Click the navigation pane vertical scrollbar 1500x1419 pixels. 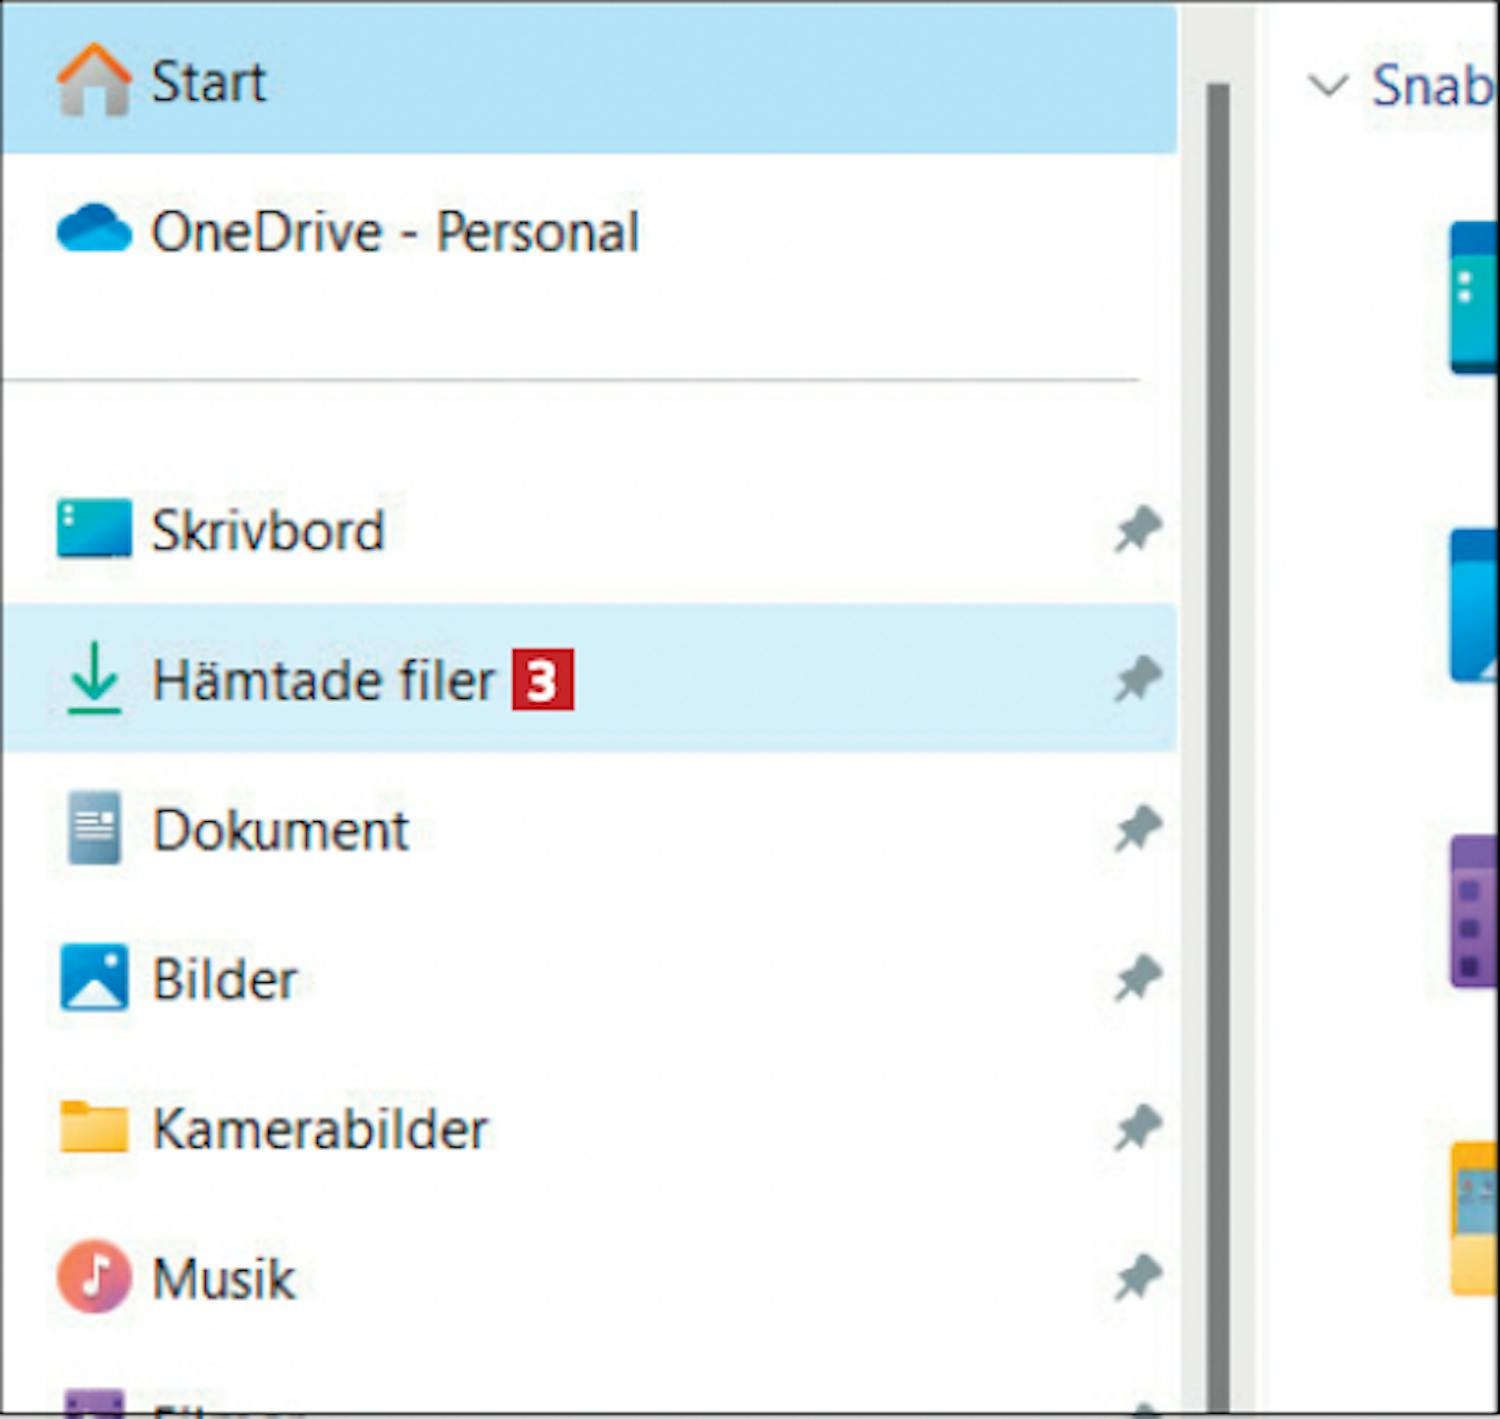pos(1217,700)
